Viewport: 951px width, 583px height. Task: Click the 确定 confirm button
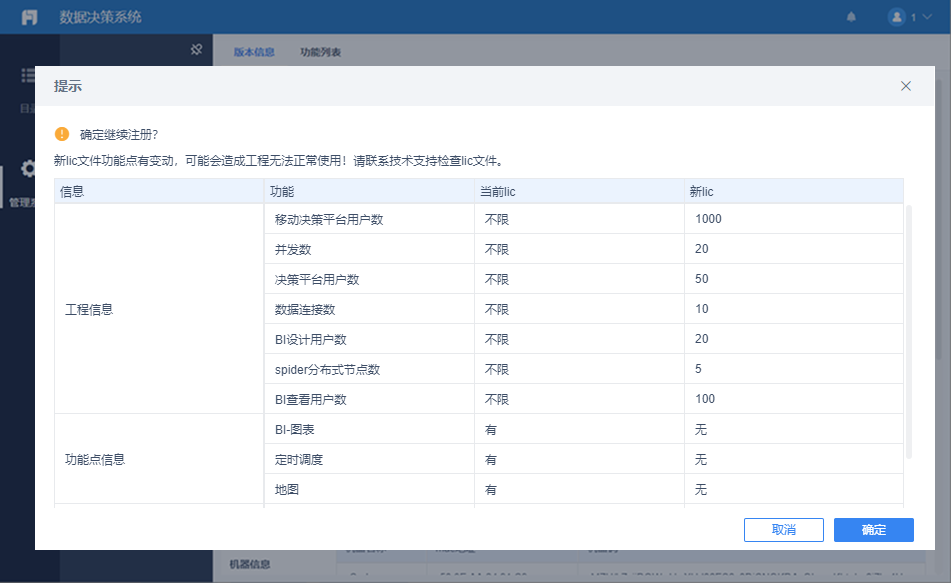pyautogui.click(x=873, y=530)
